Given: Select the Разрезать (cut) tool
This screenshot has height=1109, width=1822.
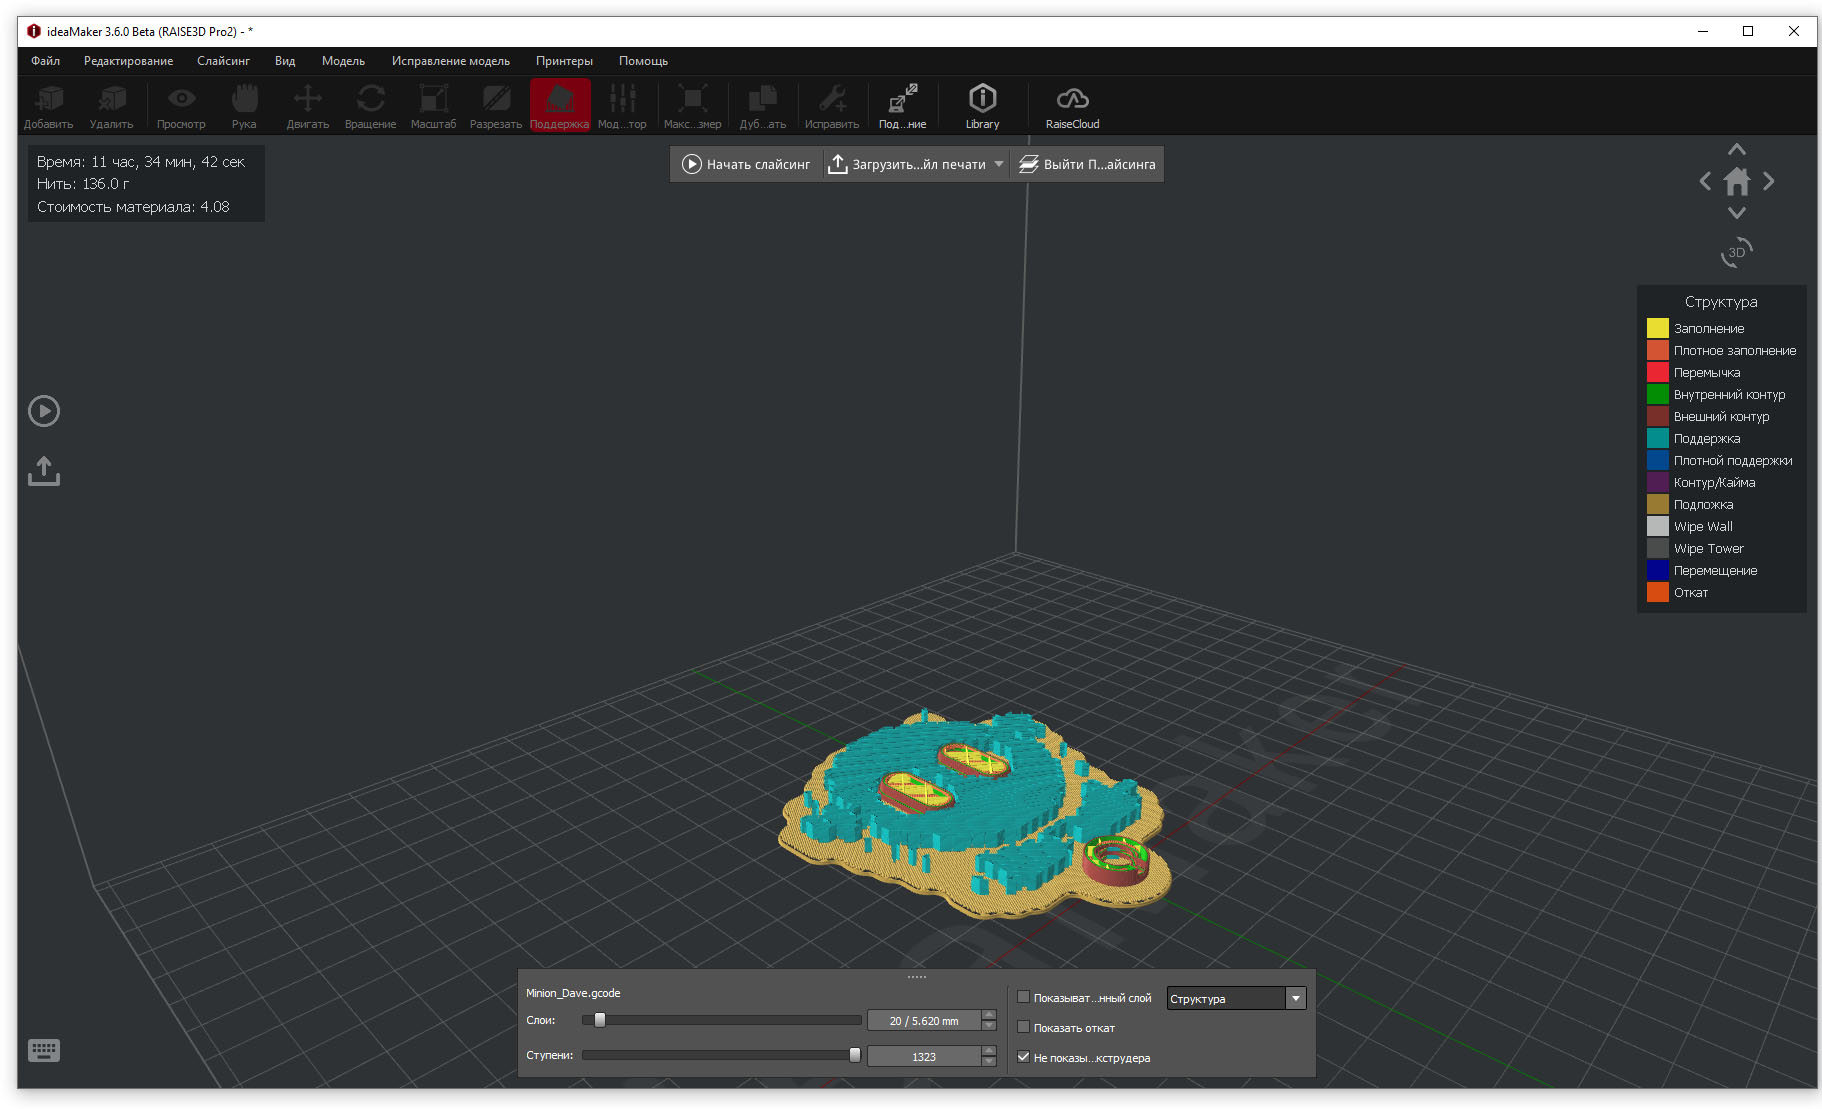Looking at the screenshot, I should pyautogui.click(x=496, y=106).
